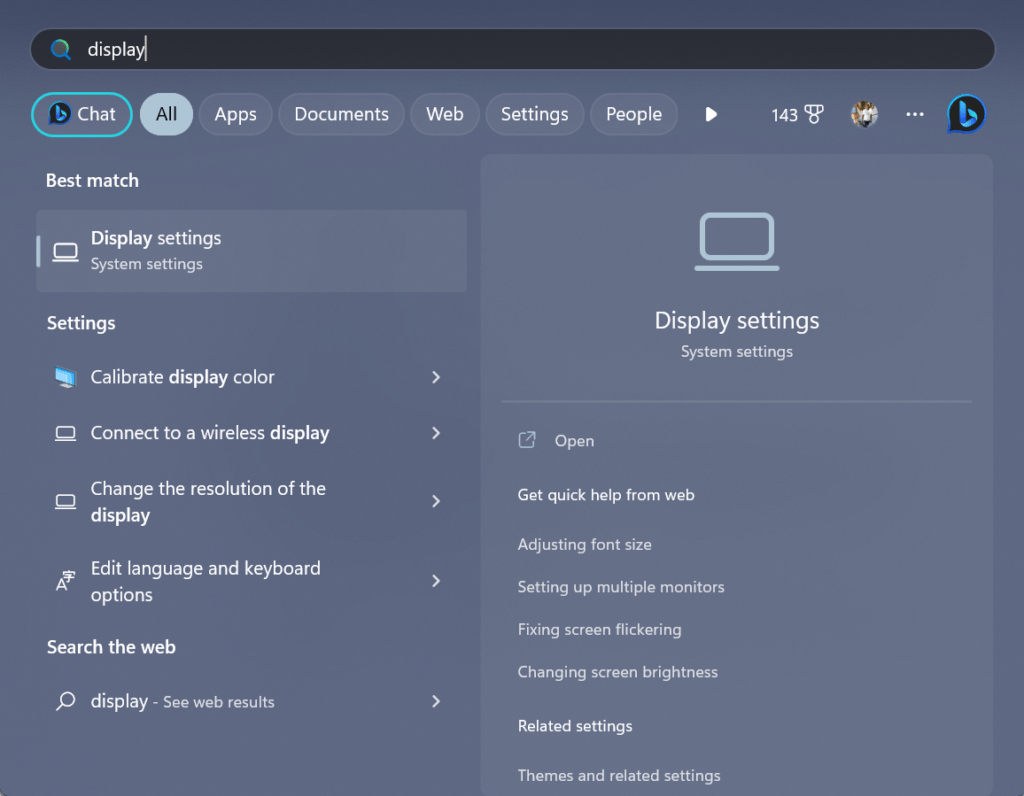Screen dimensions: 1024x796
Task: Click inside the search input box
Action: click(512, 48)
